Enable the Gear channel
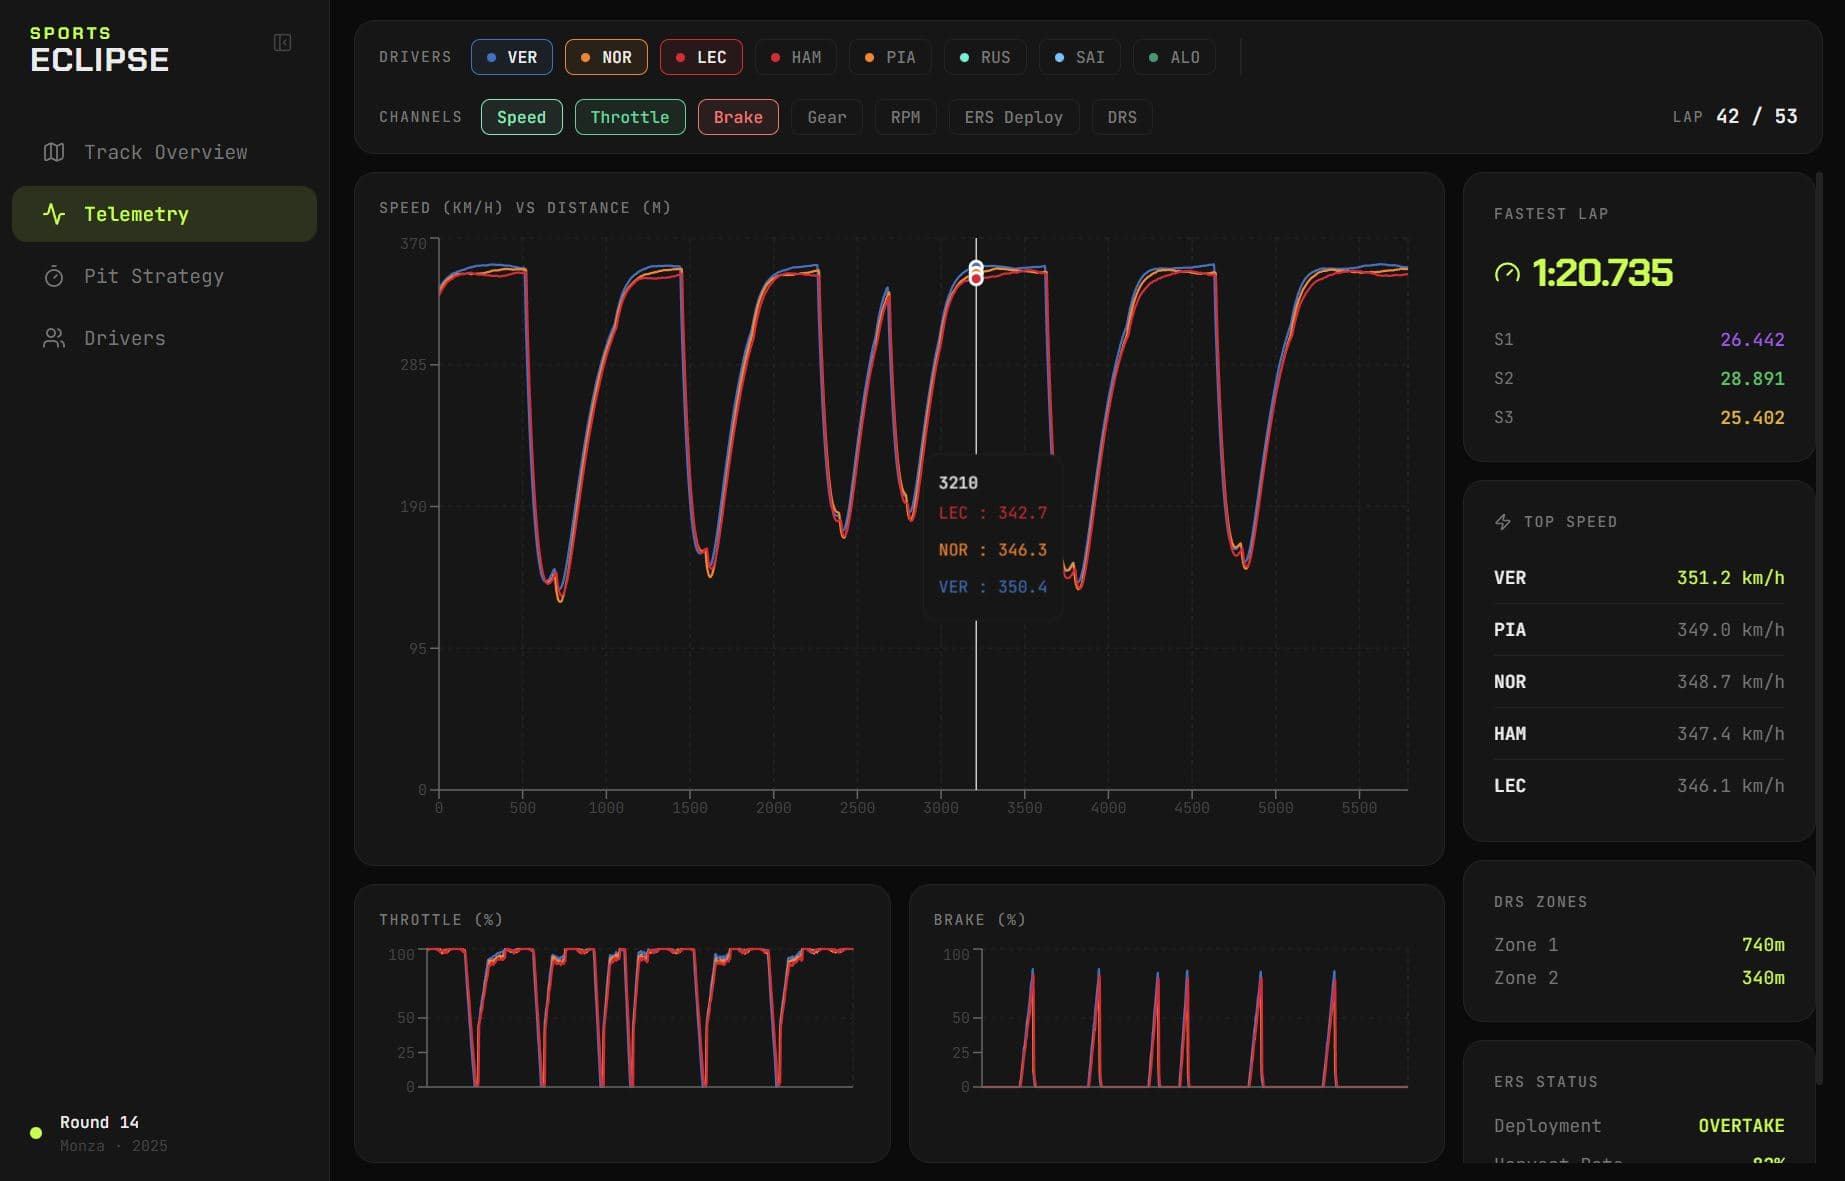Screen dimensions: 1845x1181 [827, 117]
